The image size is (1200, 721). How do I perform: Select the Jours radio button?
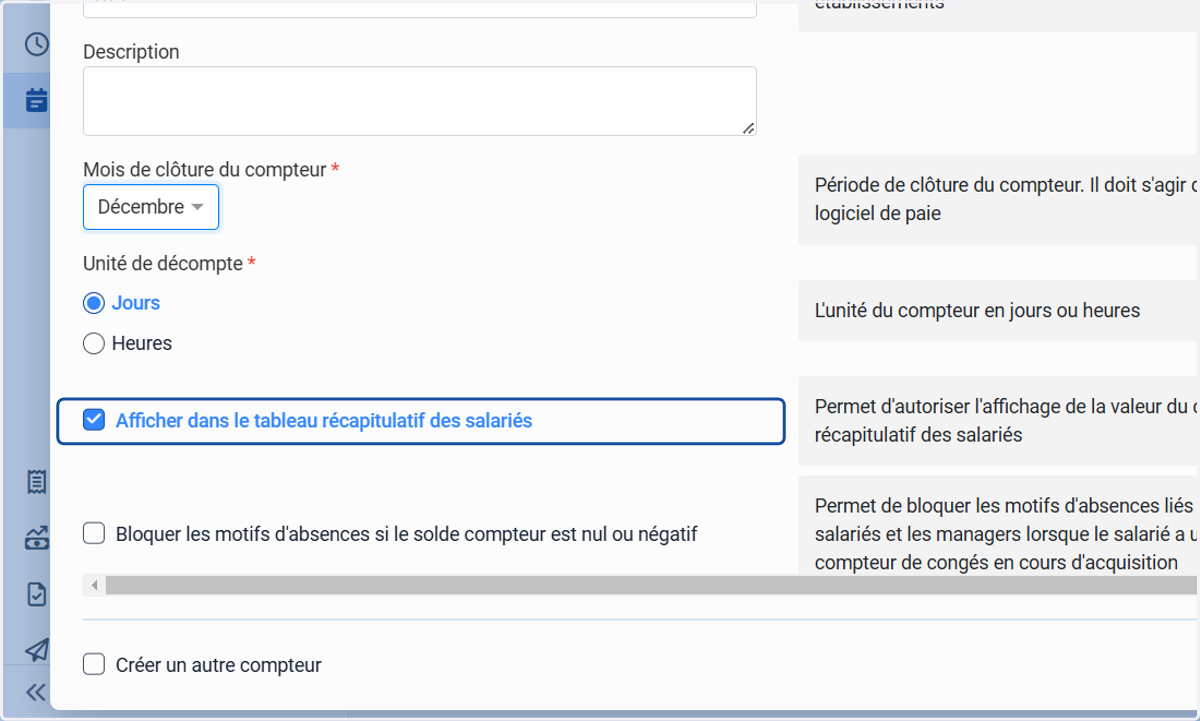(x=94, y=303)
